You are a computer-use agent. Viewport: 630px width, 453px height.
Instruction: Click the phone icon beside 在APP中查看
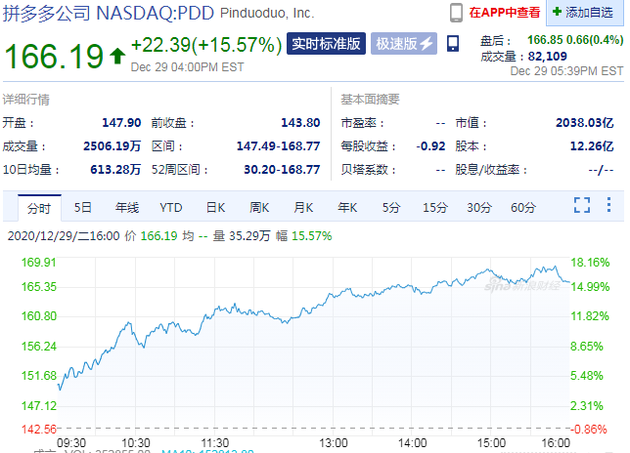pos(456,12)
